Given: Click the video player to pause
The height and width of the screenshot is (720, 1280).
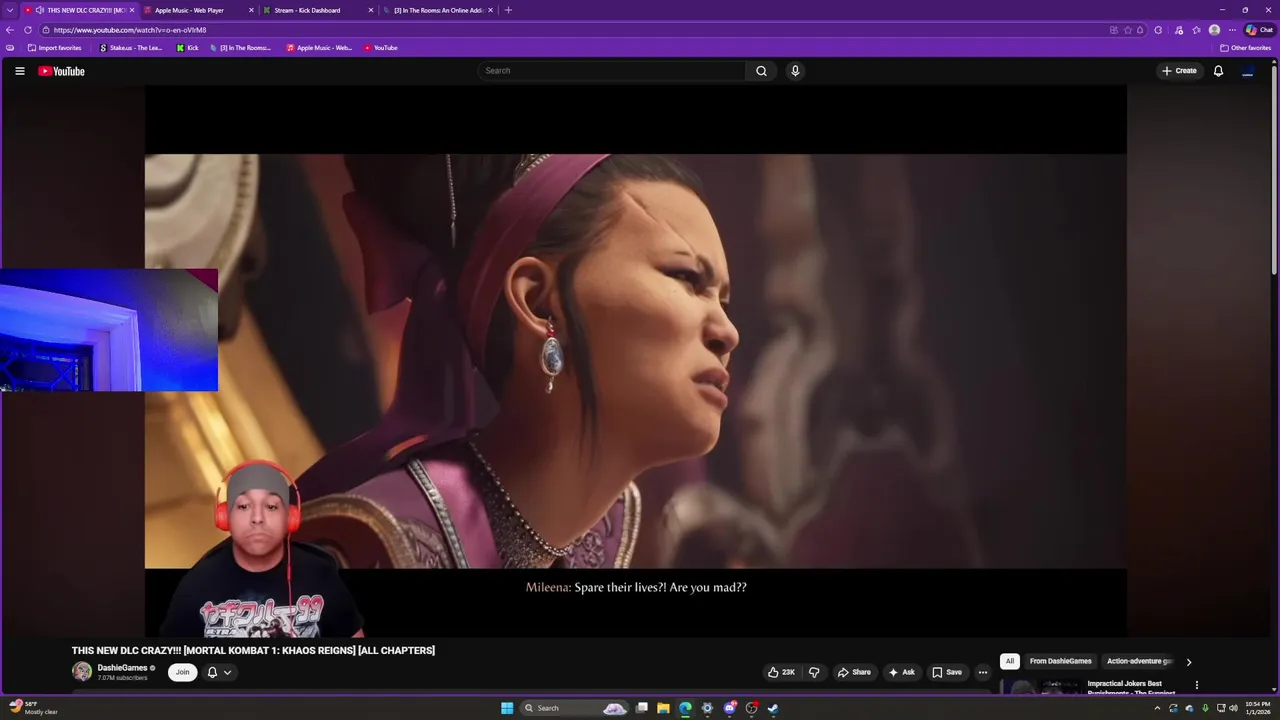Looking at the screenshot, I should 635,360.
